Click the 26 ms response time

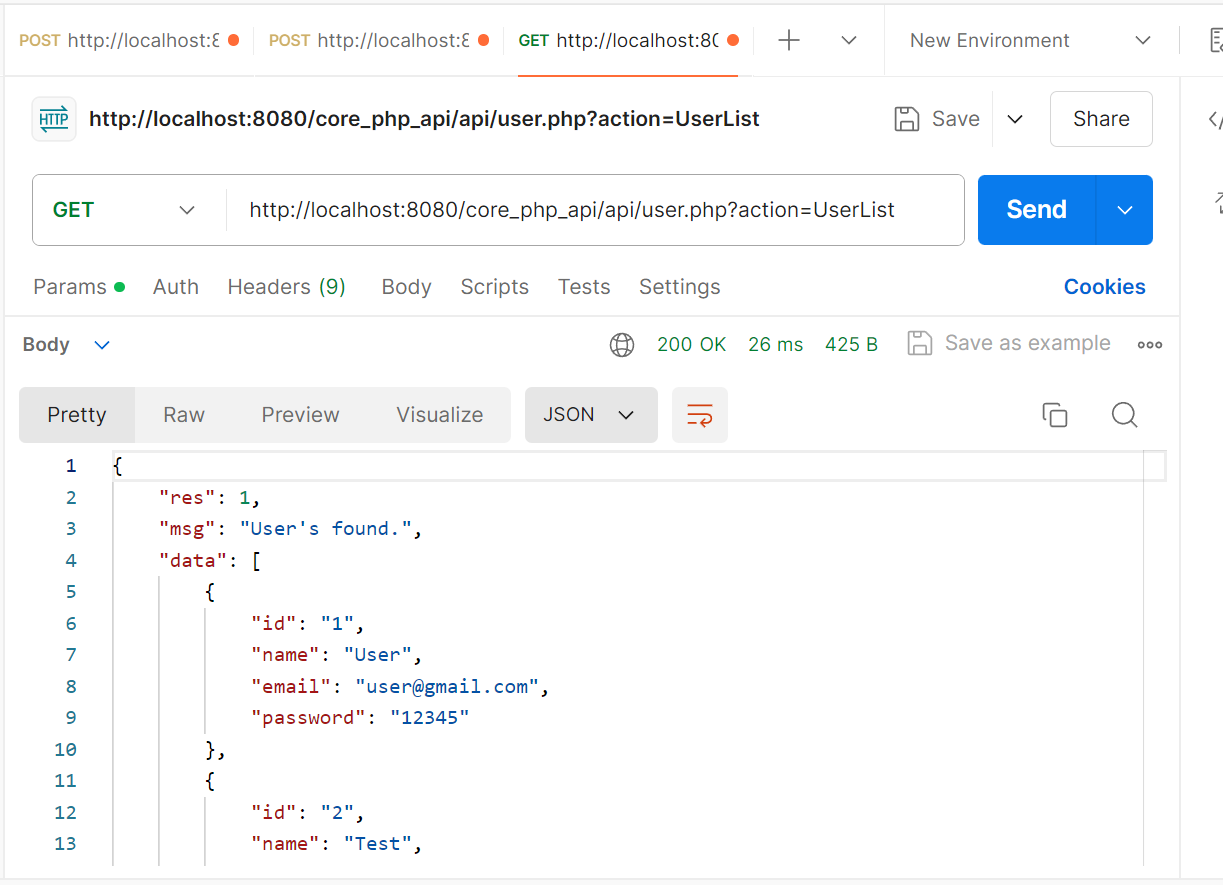click(776, 345)
